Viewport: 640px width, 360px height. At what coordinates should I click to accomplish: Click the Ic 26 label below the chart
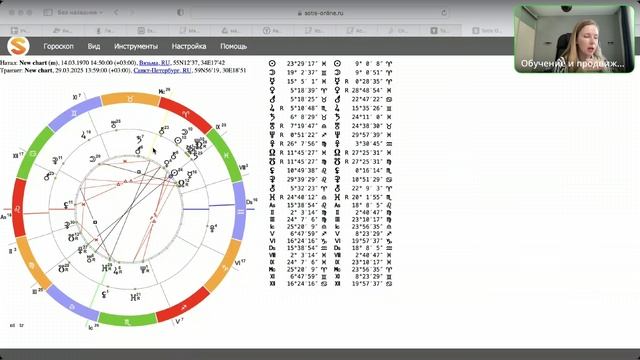pos(93,327)
